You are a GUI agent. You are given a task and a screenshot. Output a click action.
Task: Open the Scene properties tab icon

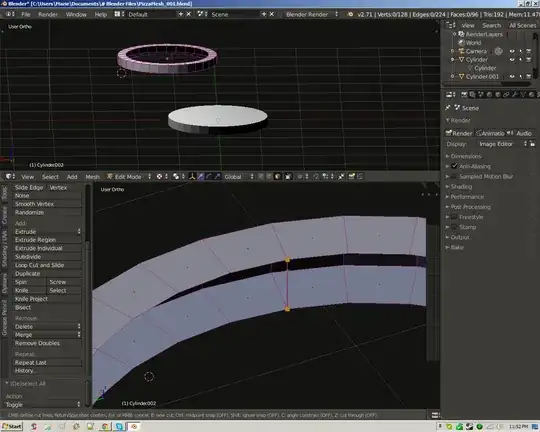coord(481,94)
